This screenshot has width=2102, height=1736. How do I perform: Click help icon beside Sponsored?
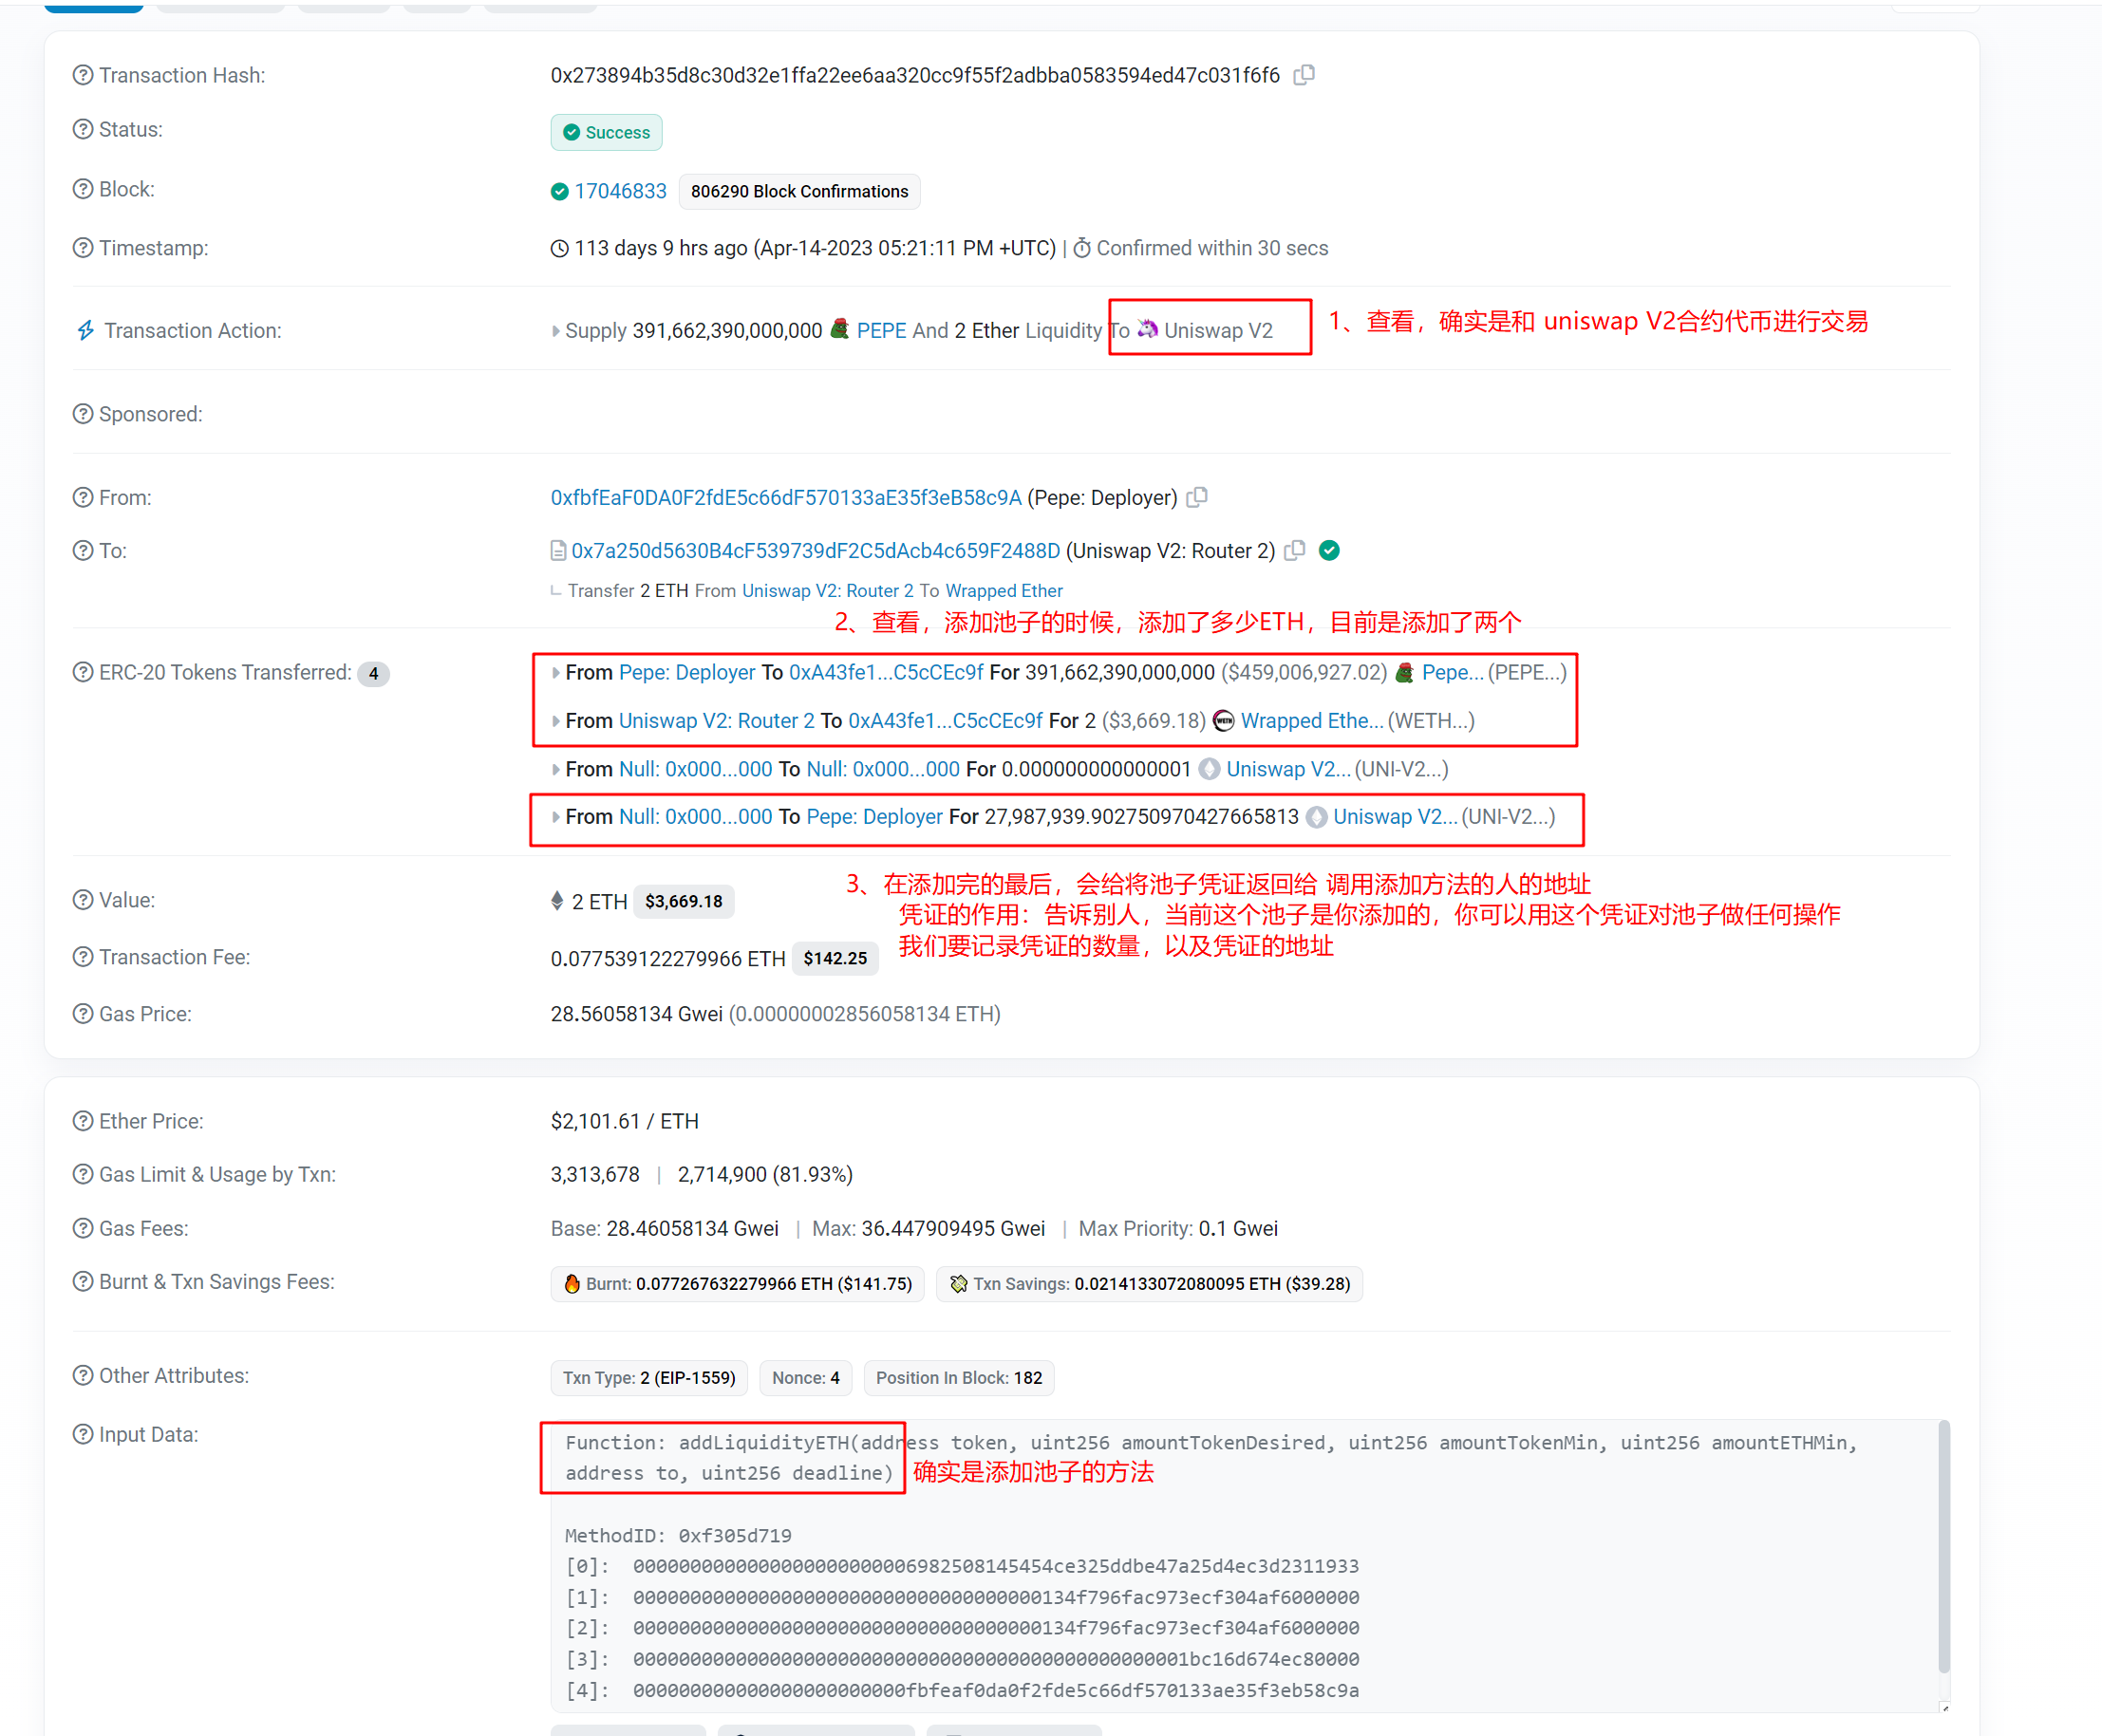click(83, 413)
